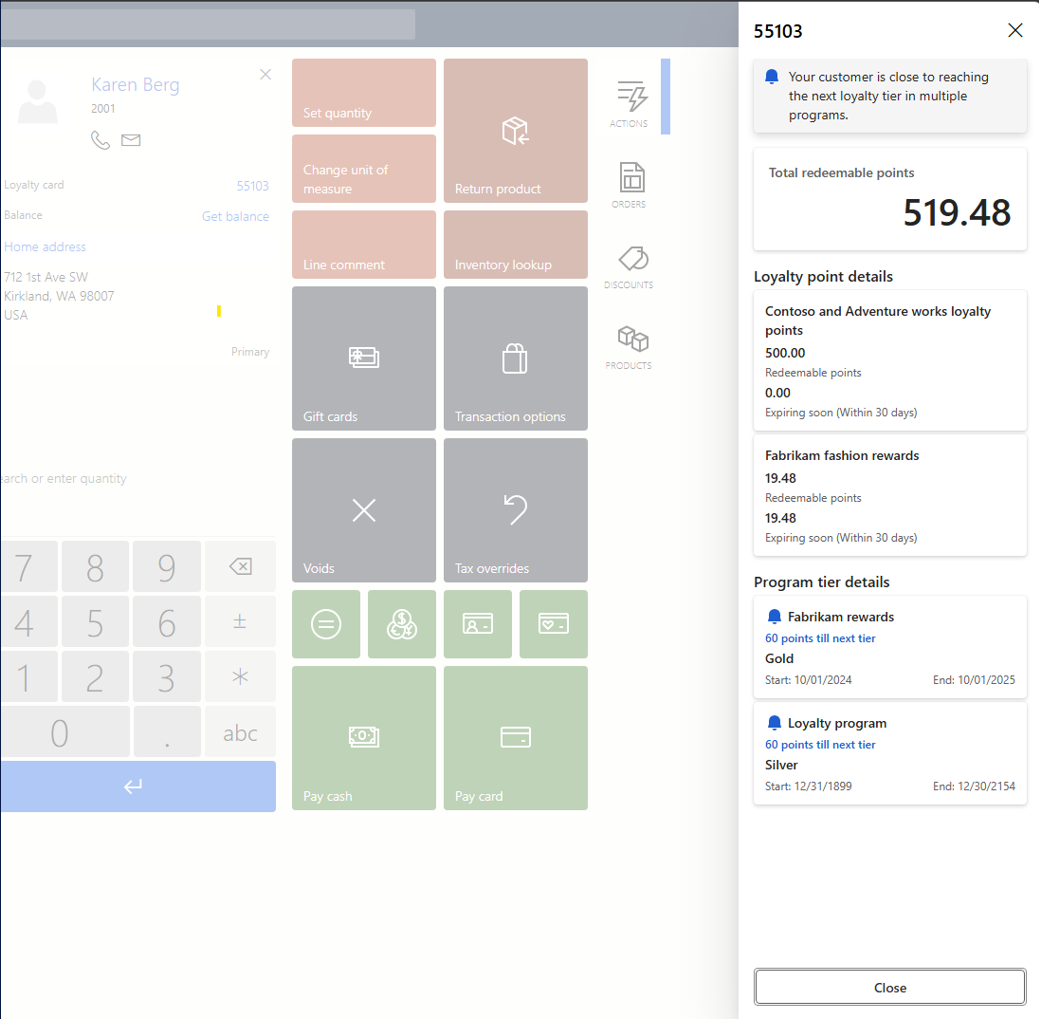
Task: Open the Discounts sidebar tab
Action: pos(629,266)
